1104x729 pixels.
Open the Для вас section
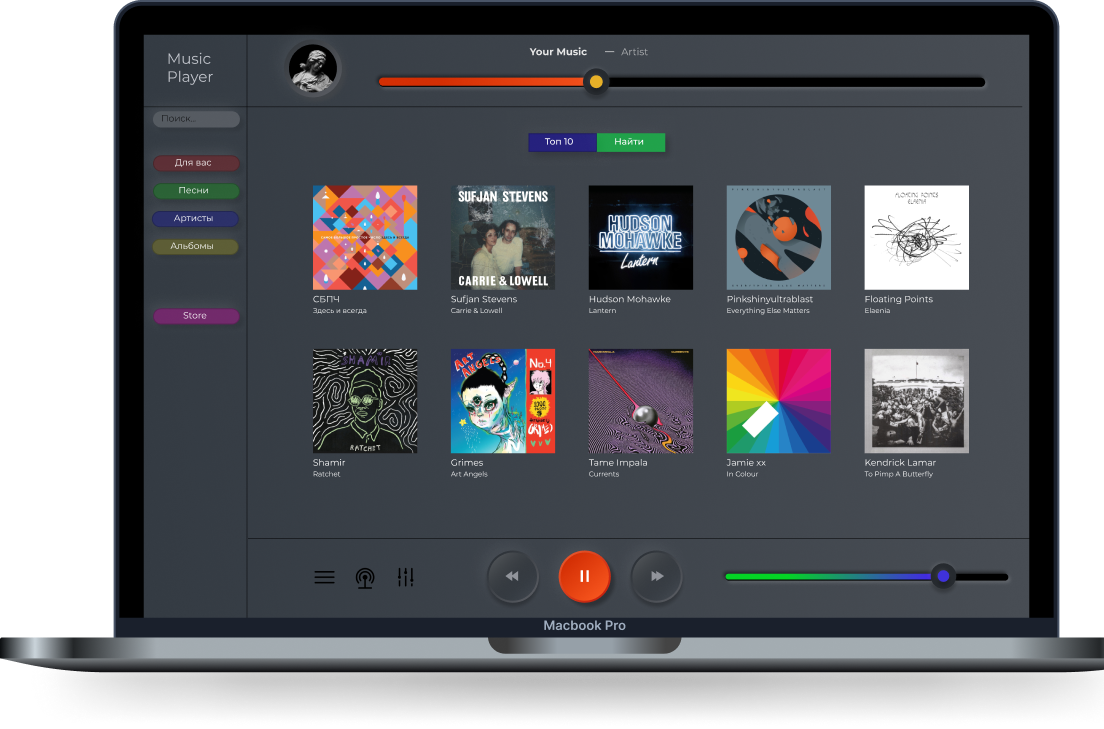click(196, 163)
